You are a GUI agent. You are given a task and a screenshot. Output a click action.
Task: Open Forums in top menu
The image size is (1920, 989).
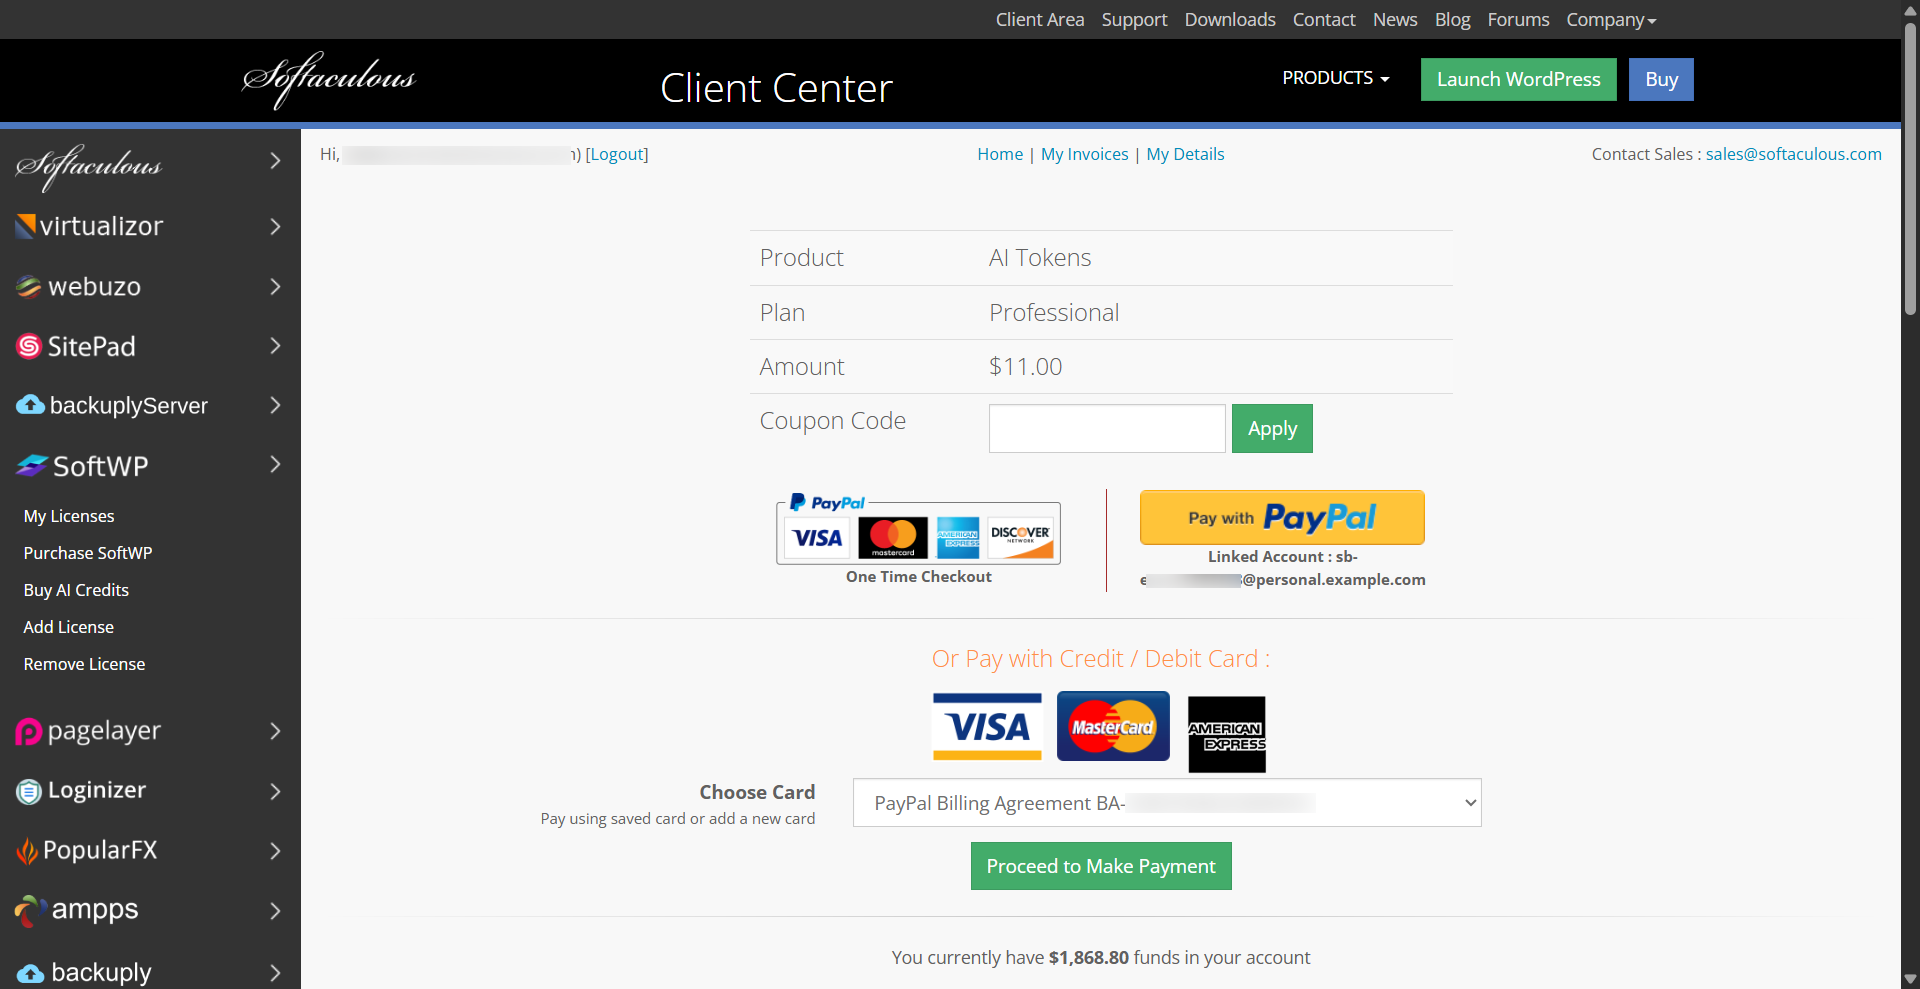coord(1518,20)
